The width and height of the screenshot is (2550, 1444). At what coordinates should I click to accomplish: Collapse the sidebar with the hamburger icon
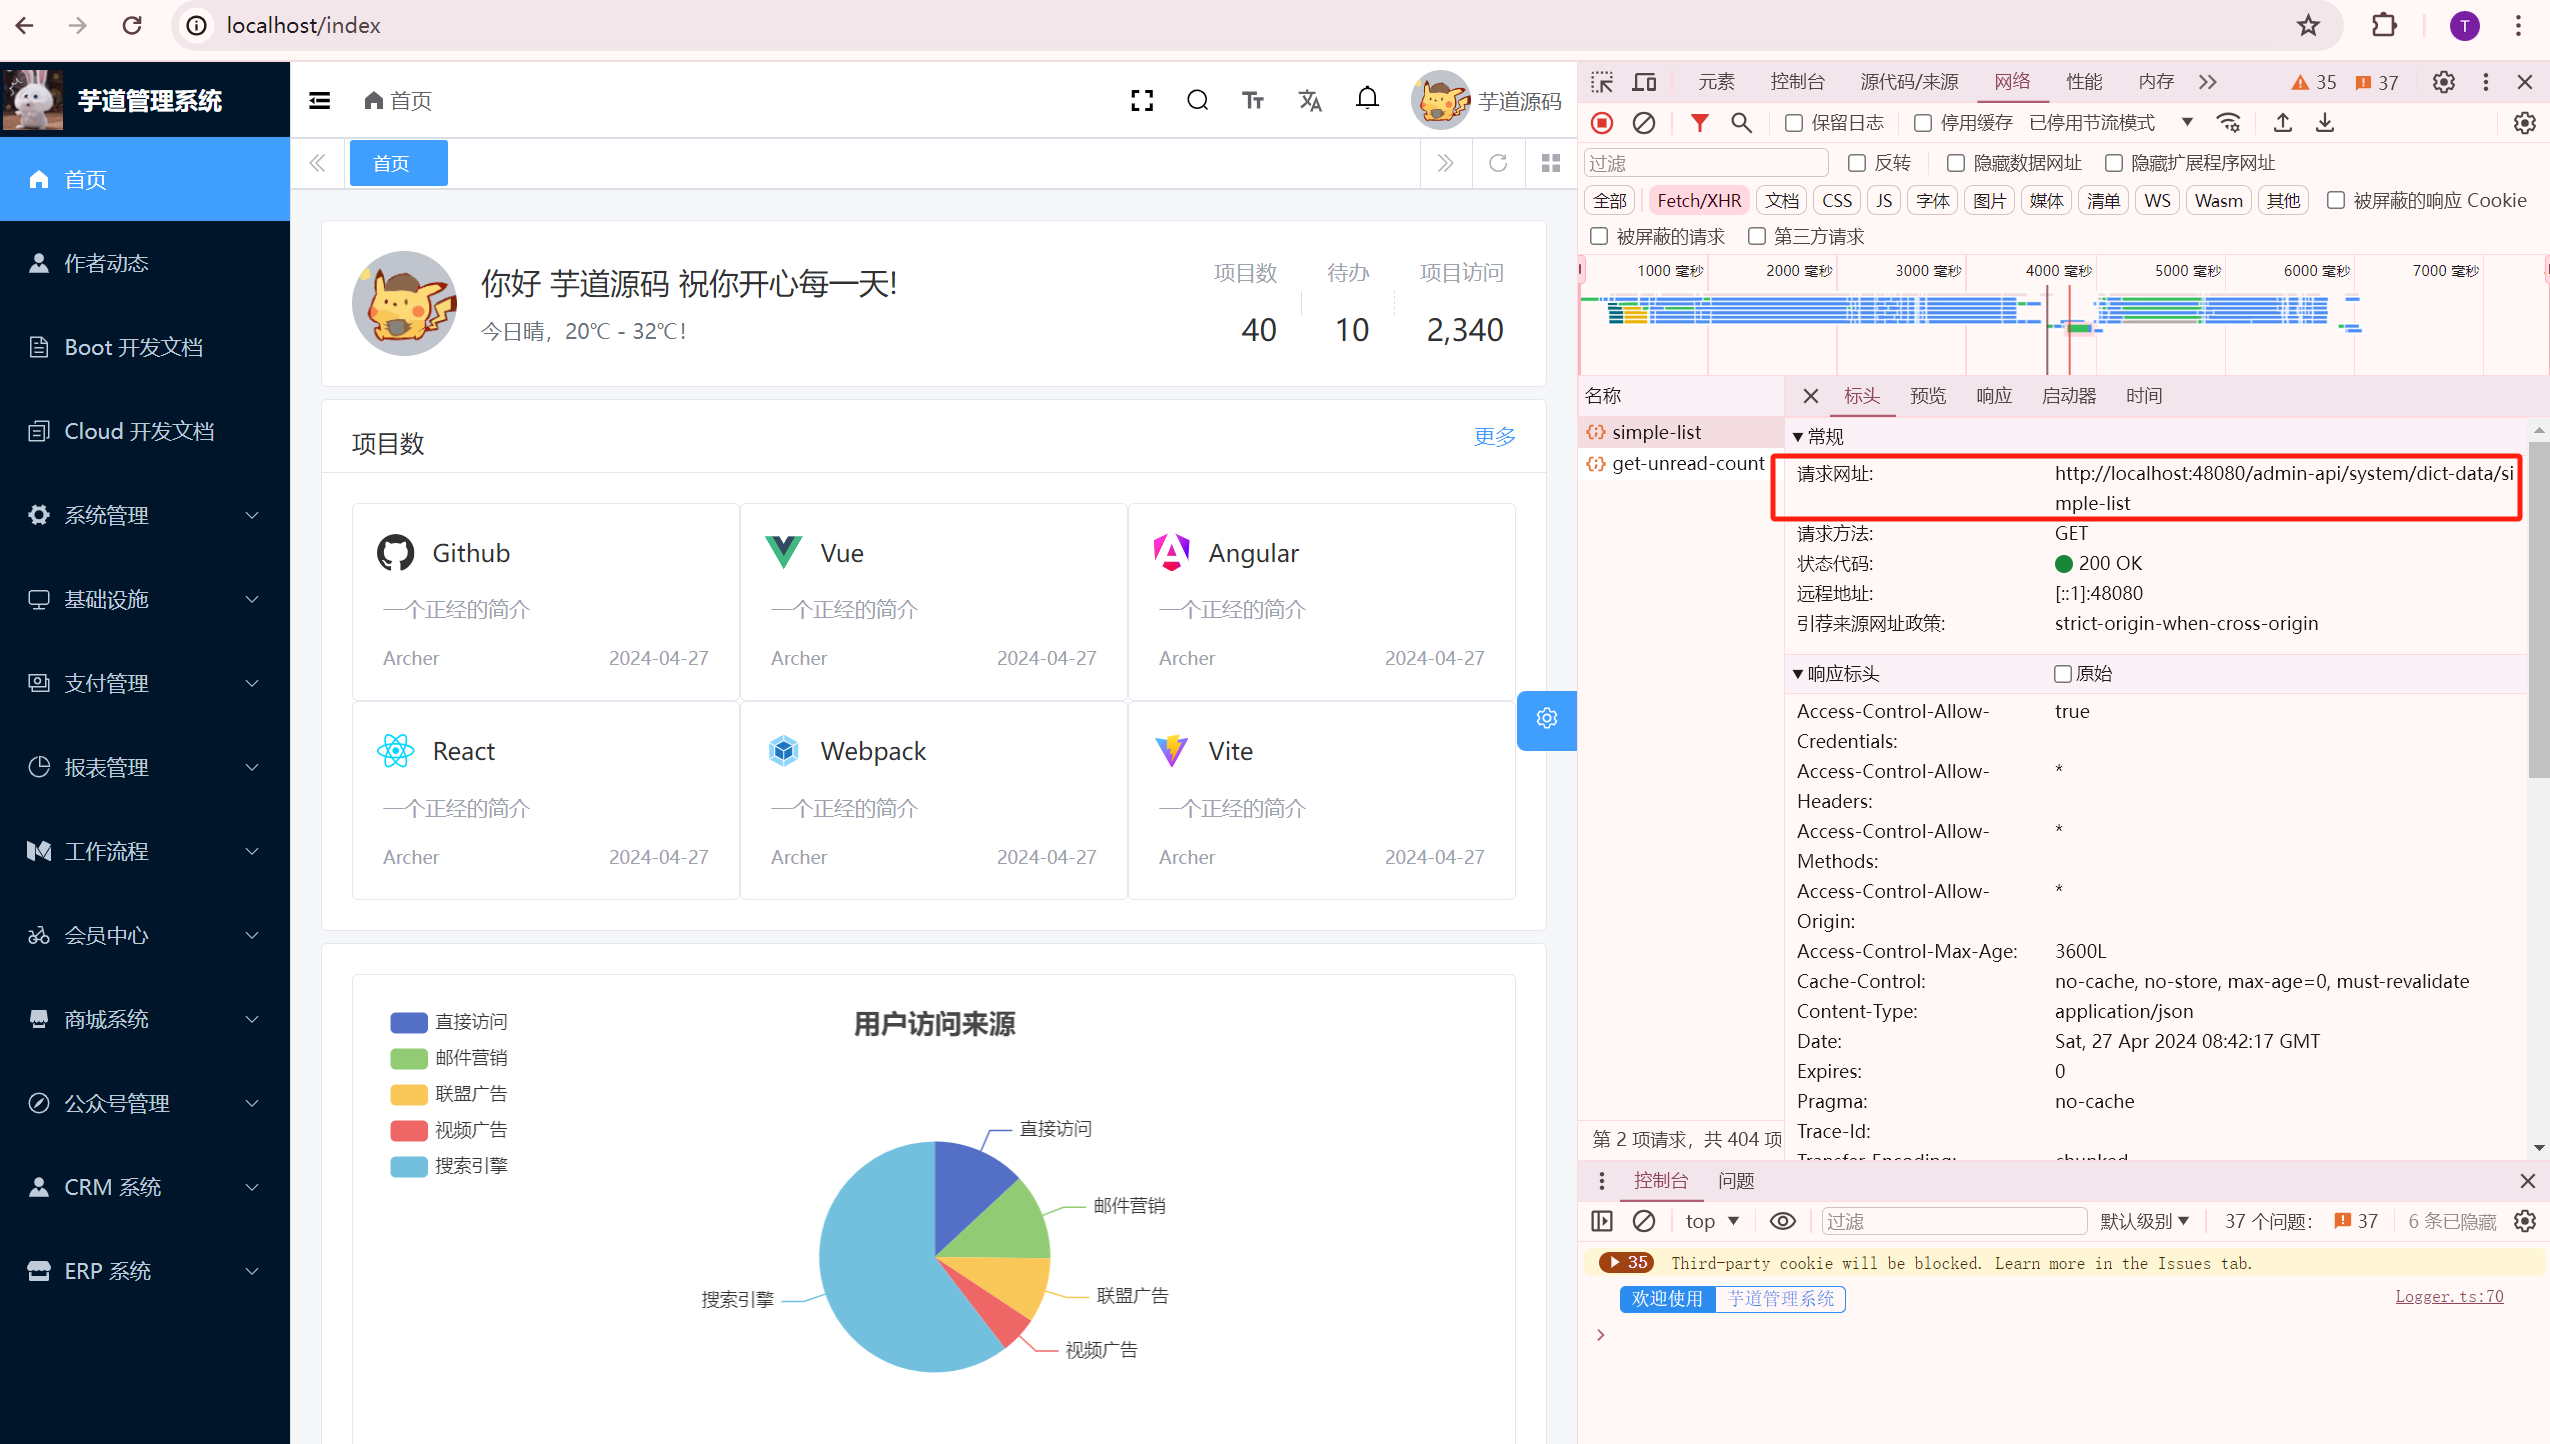click(x=320, y=100)
